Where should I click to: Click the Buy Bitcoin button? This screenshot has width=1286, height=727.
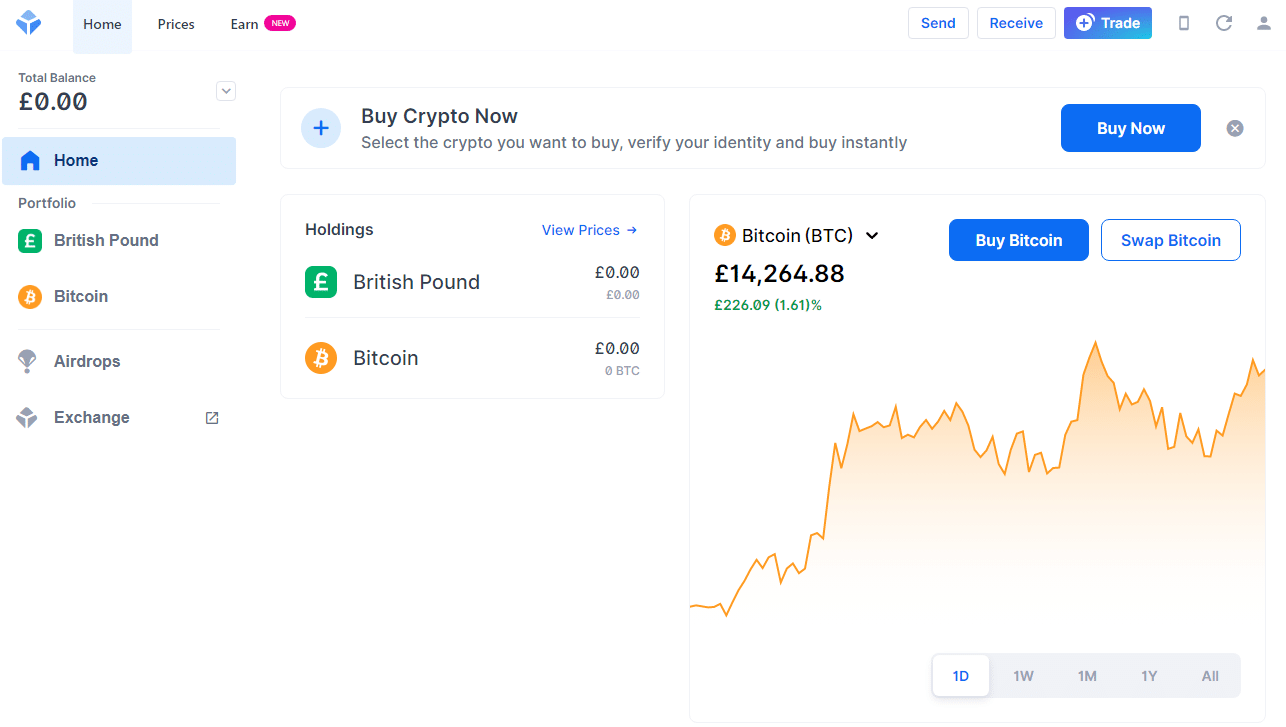coord(1019,240)
